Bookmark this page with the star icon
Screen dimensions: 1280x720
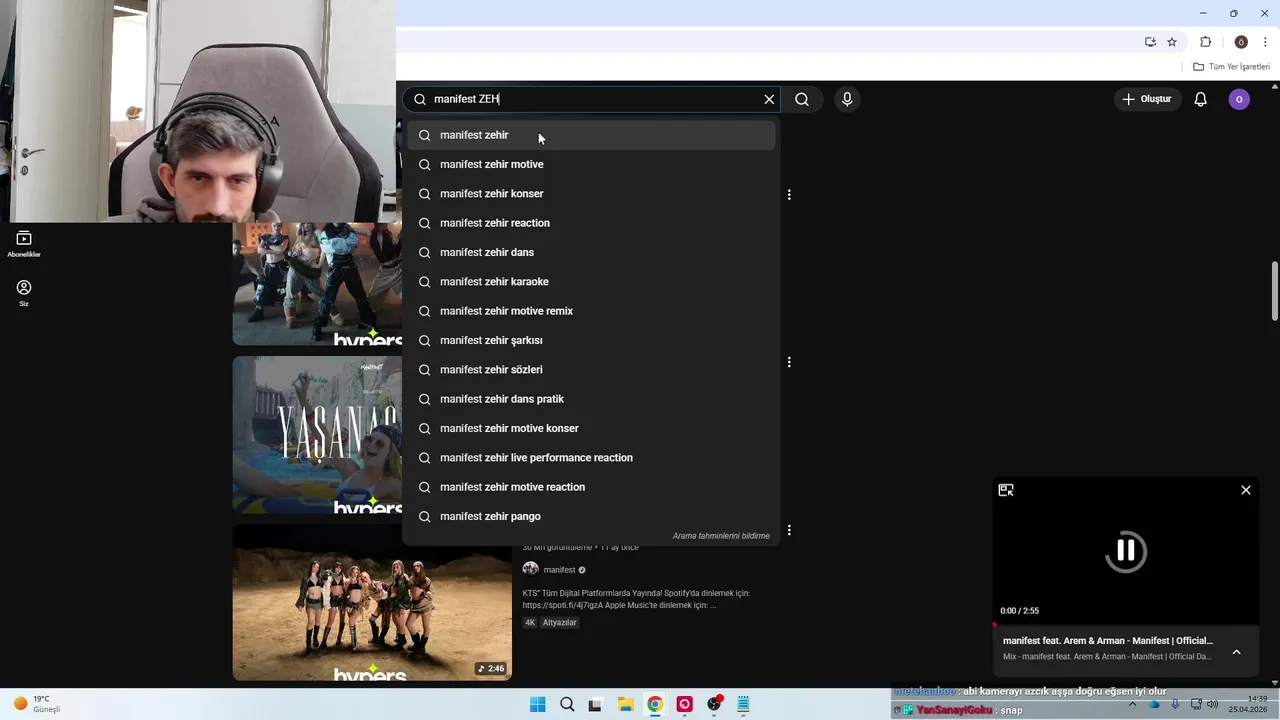click(1172, 42)
